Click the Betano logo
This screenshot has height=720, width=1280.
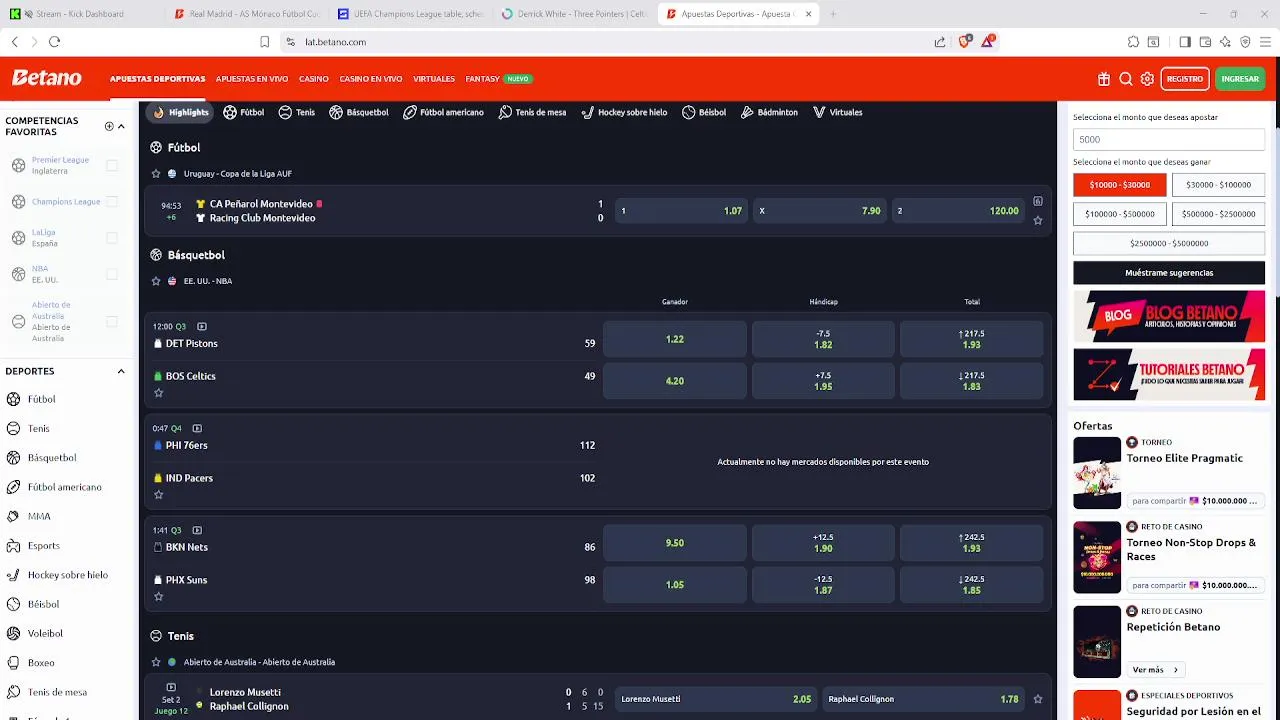[x=46, y=78]
